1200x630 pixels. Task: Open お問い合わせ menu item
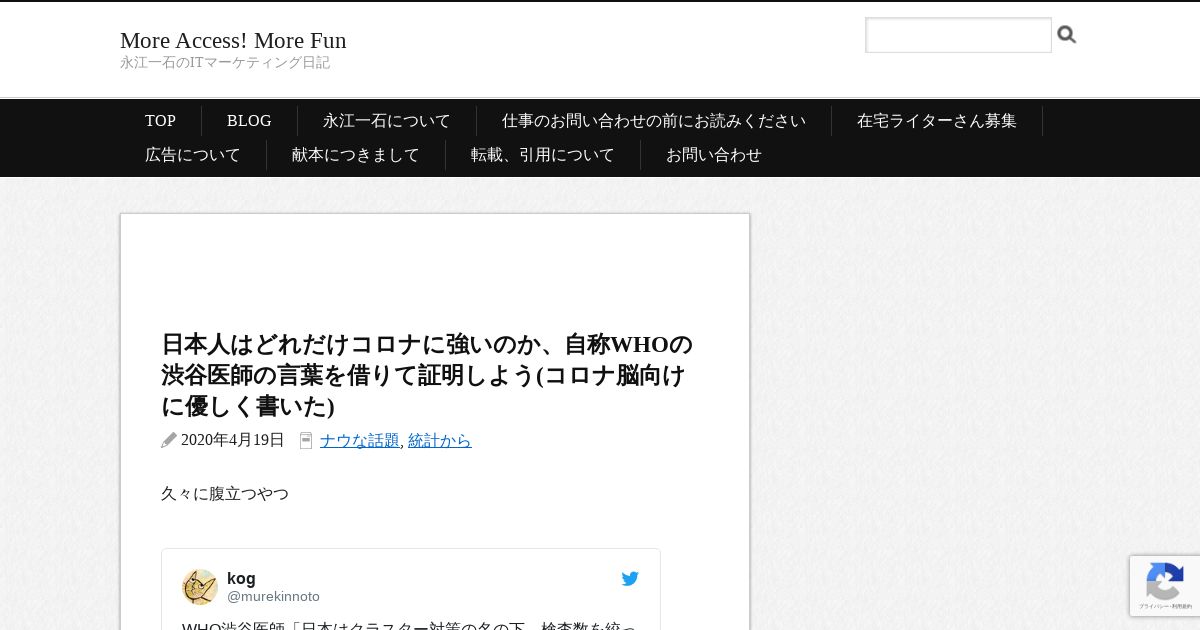(714, 155)
